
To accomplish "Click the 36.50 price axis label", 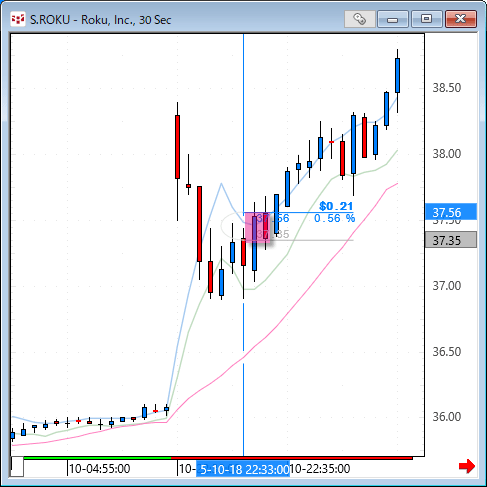I will (x=447, y=352).
